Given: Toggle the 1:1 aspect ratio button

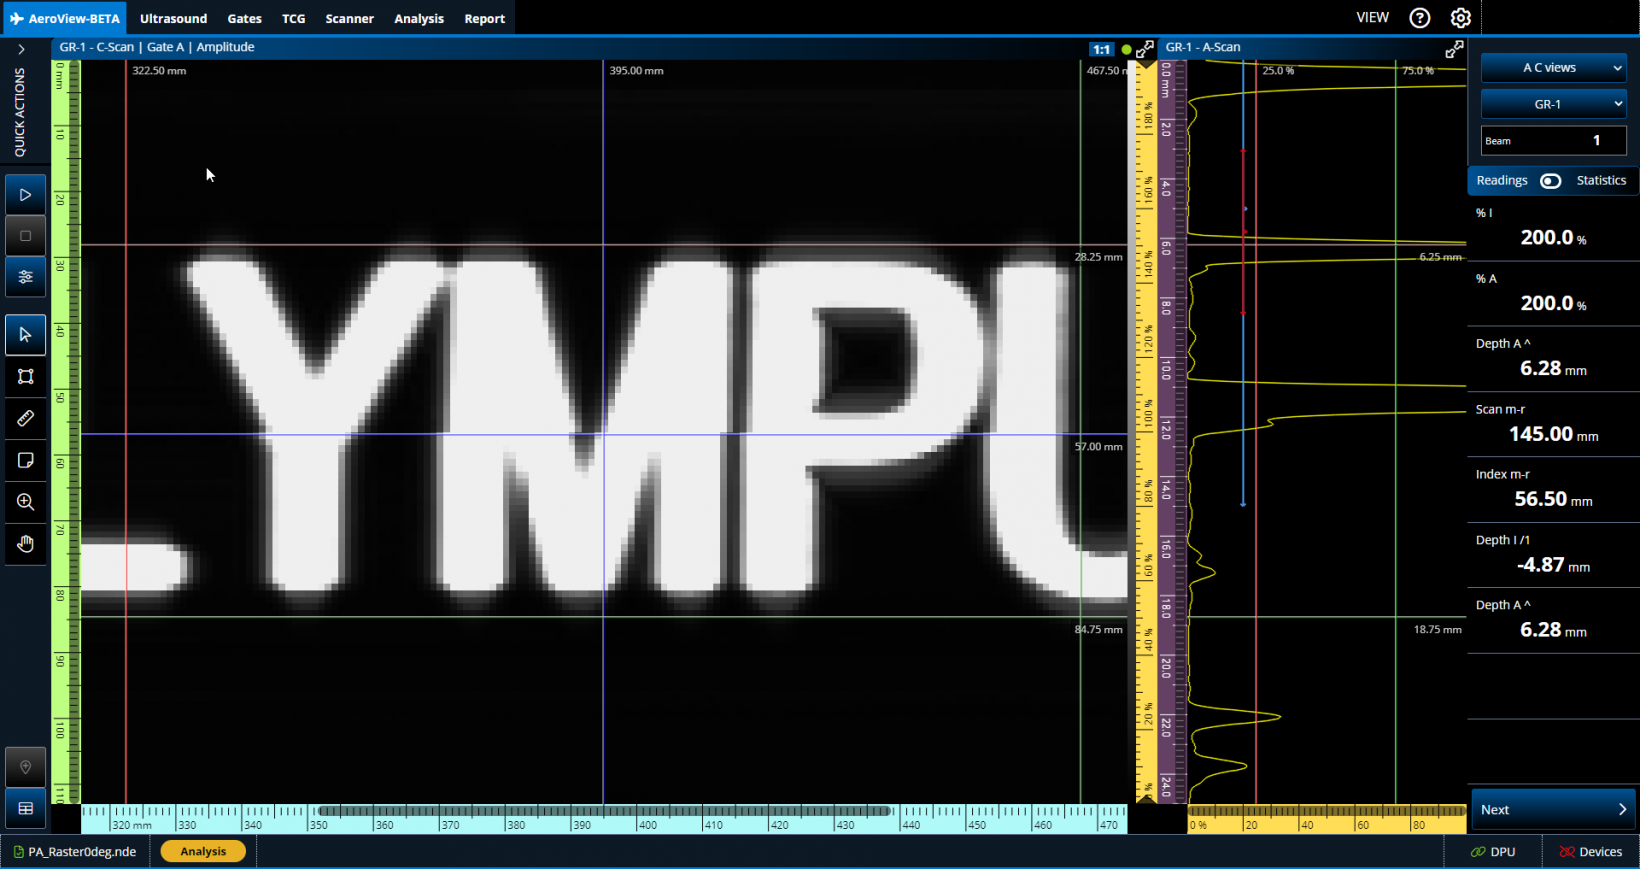Looking at the screenshot, I should 1101,49.
